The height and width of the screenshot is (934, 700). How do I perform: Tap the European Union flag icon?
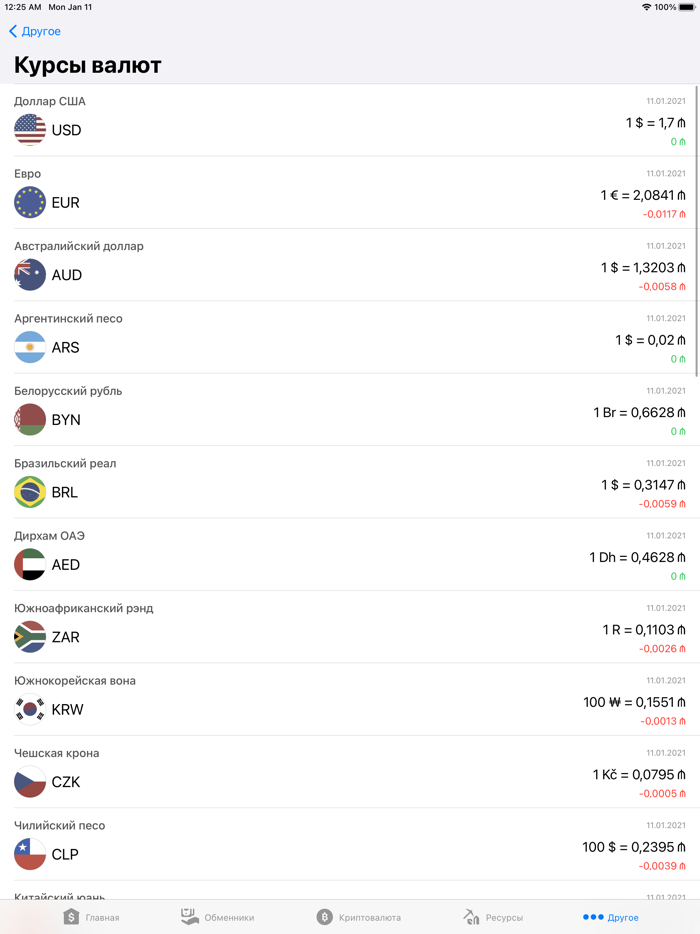coord(30,202)
